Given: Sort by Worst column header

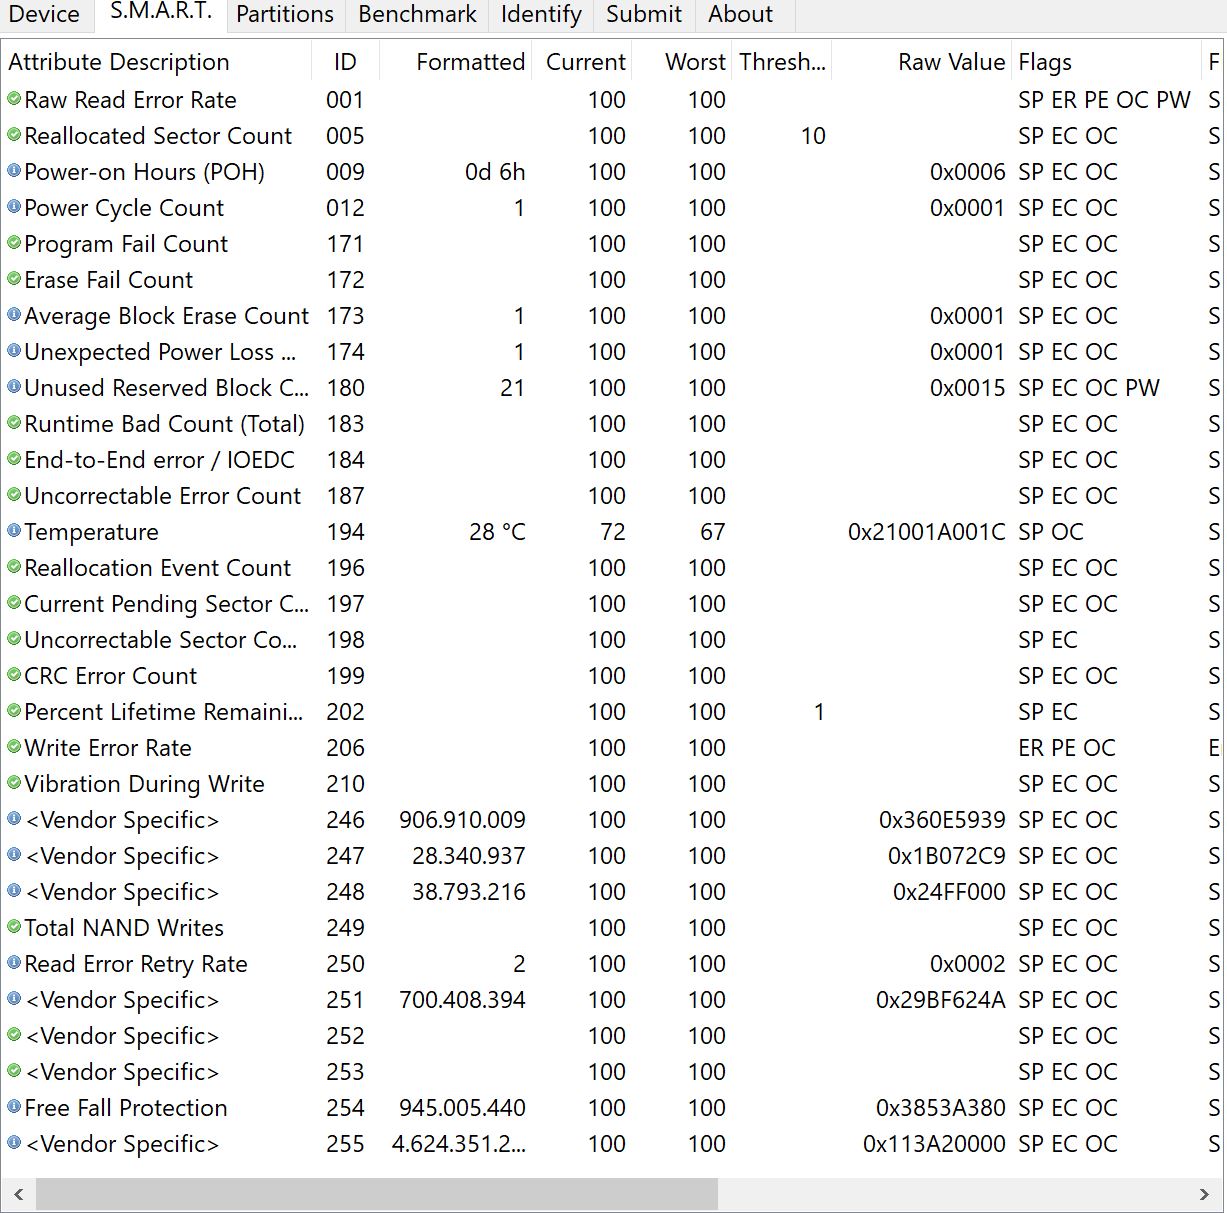Looking at the screenshot, I should pyautogui.click(x=682, y=62).
